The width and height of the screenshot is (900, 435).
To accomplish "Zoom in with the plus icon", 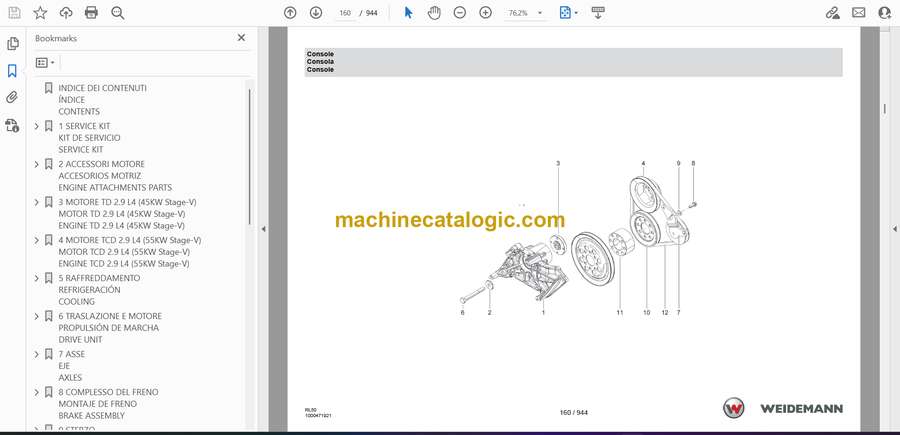I will coord(486,13).
